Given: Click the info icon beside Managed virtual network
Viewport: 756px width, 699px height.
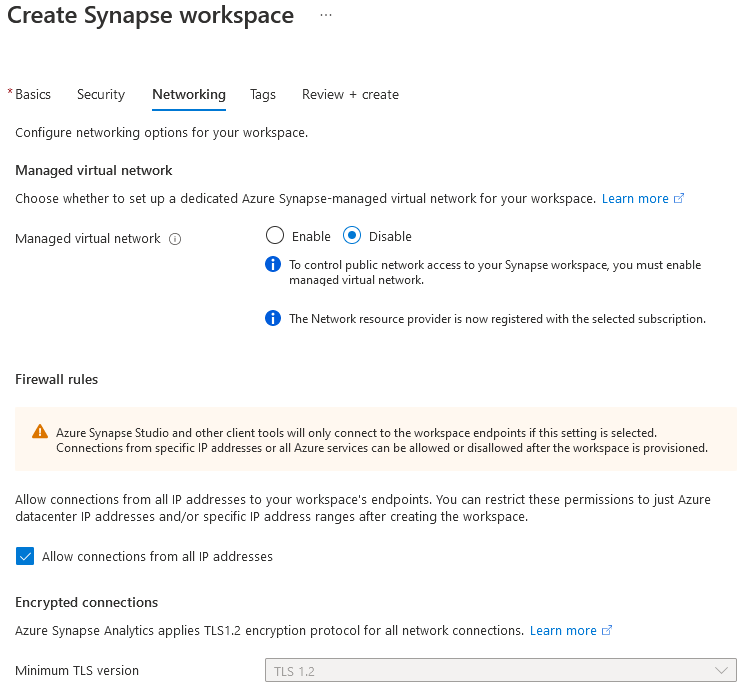Looking at the screenshot, I should 175,239.
